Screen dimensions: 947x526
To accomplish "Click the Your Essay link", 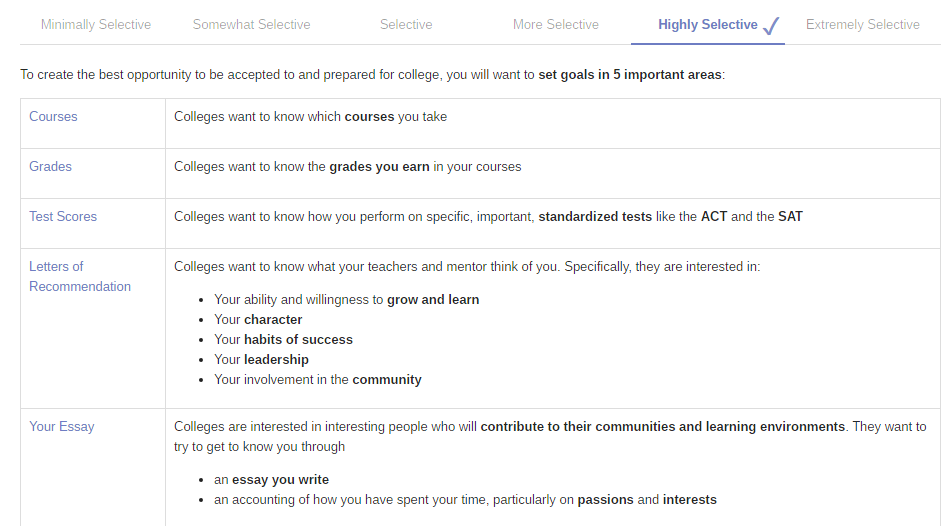I will [x=61, y=427].
